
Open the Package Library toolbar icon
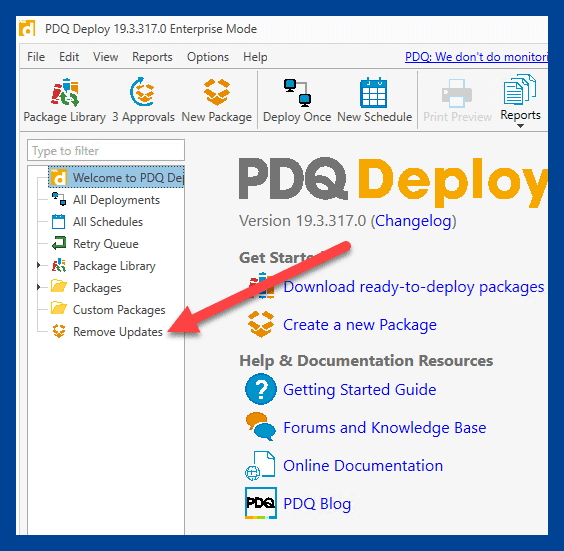tap(65, 93)
